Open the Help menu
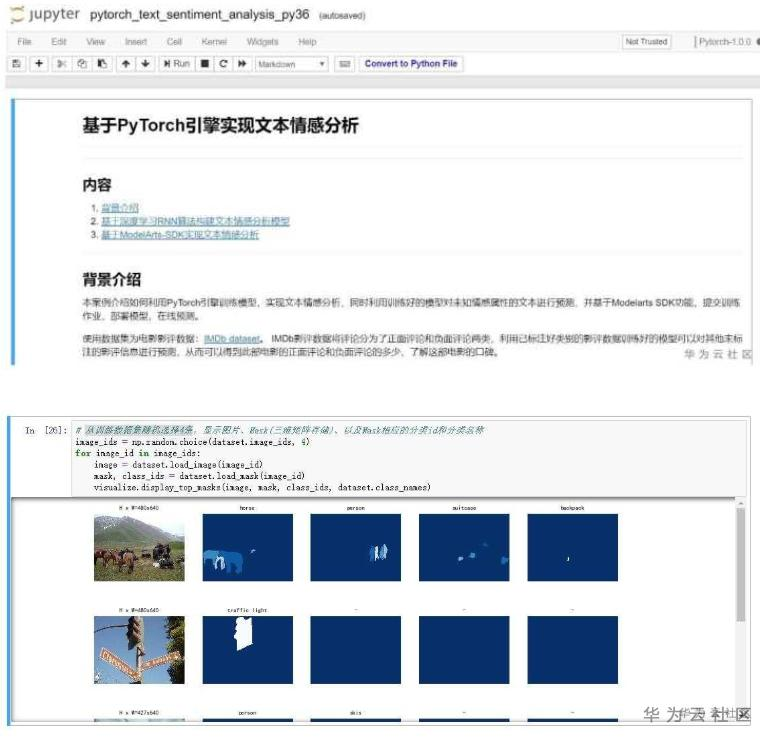 307,42
